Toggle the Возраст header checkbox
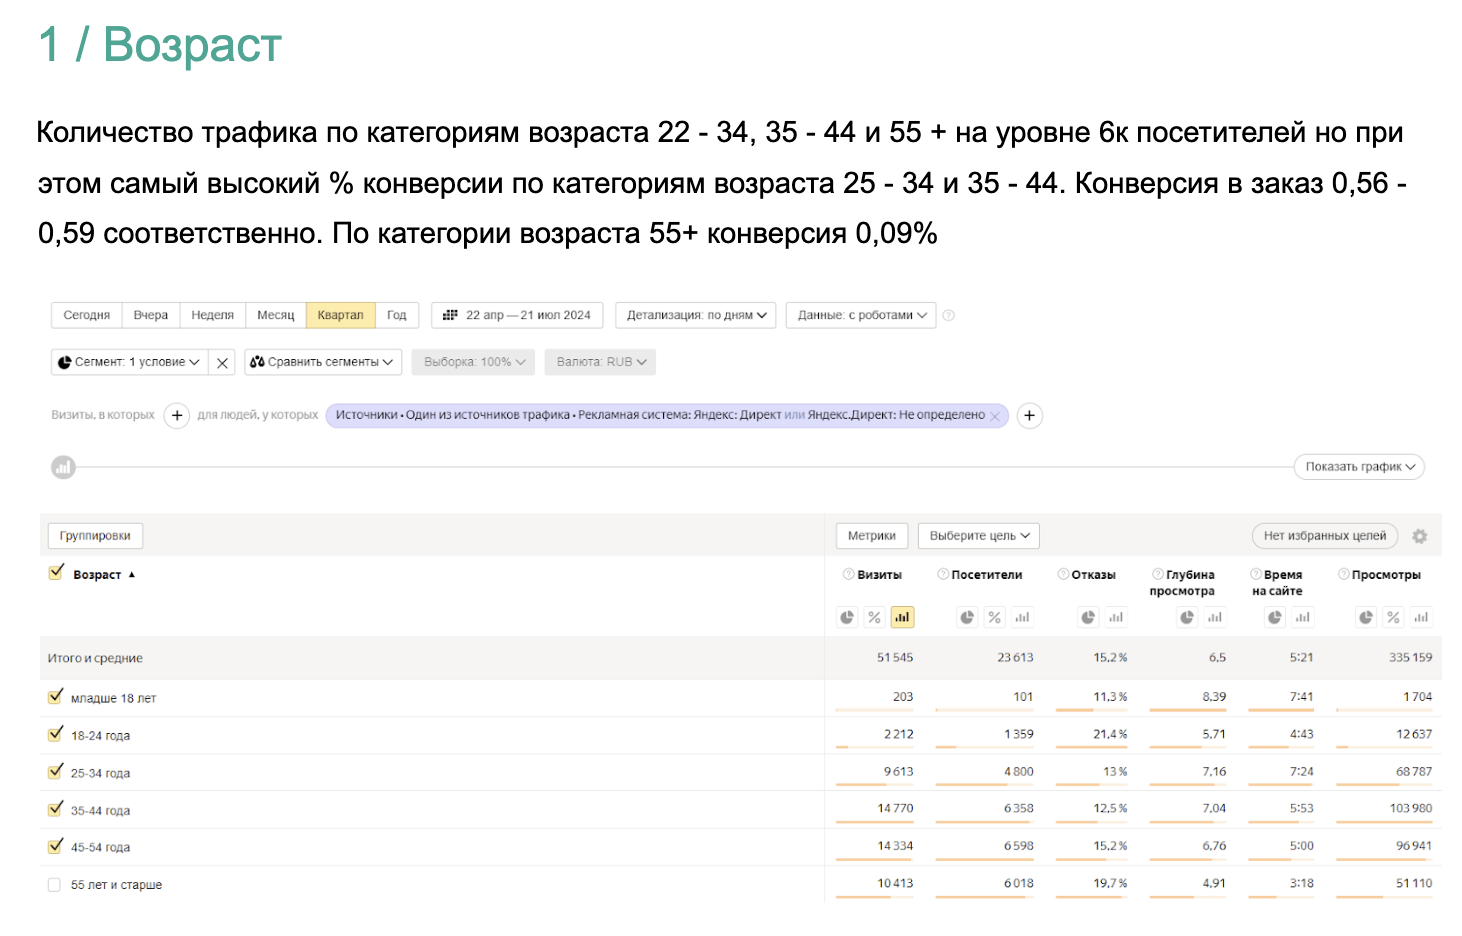The height and width of the screenshot is (936, 1462). [56, 573]
